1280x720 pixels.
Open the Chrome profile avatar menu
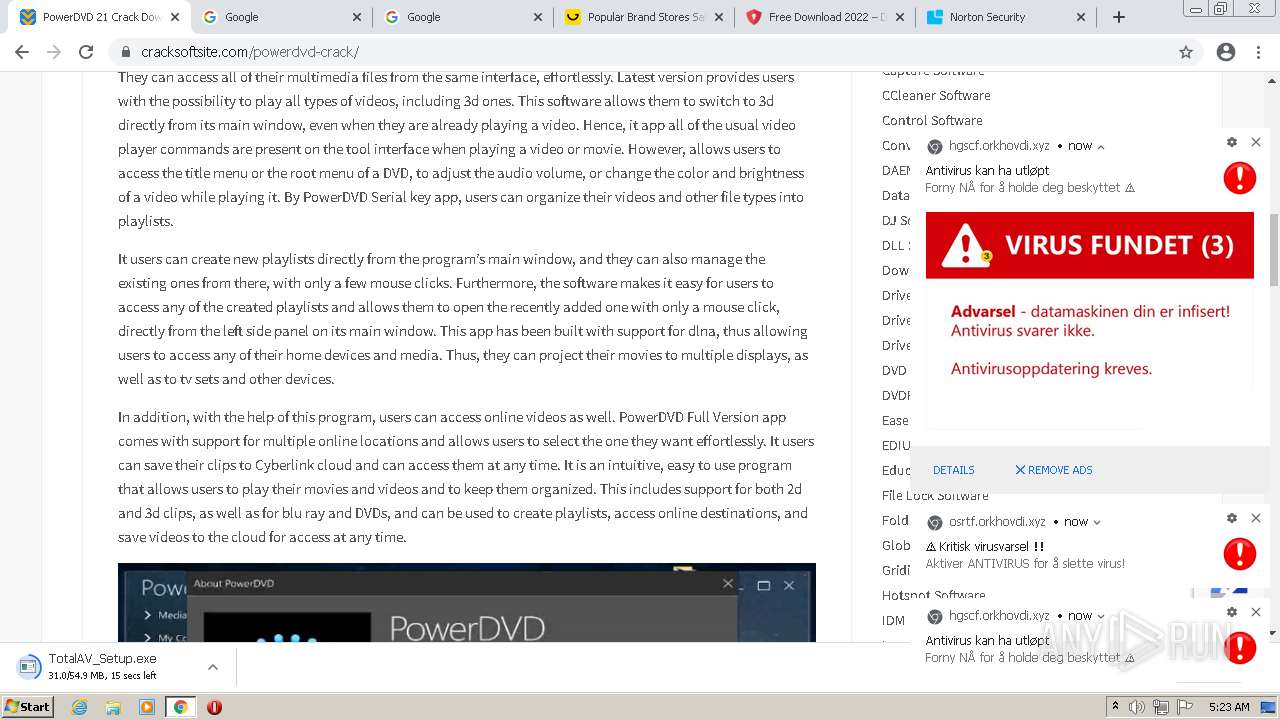pos(1226,52)
